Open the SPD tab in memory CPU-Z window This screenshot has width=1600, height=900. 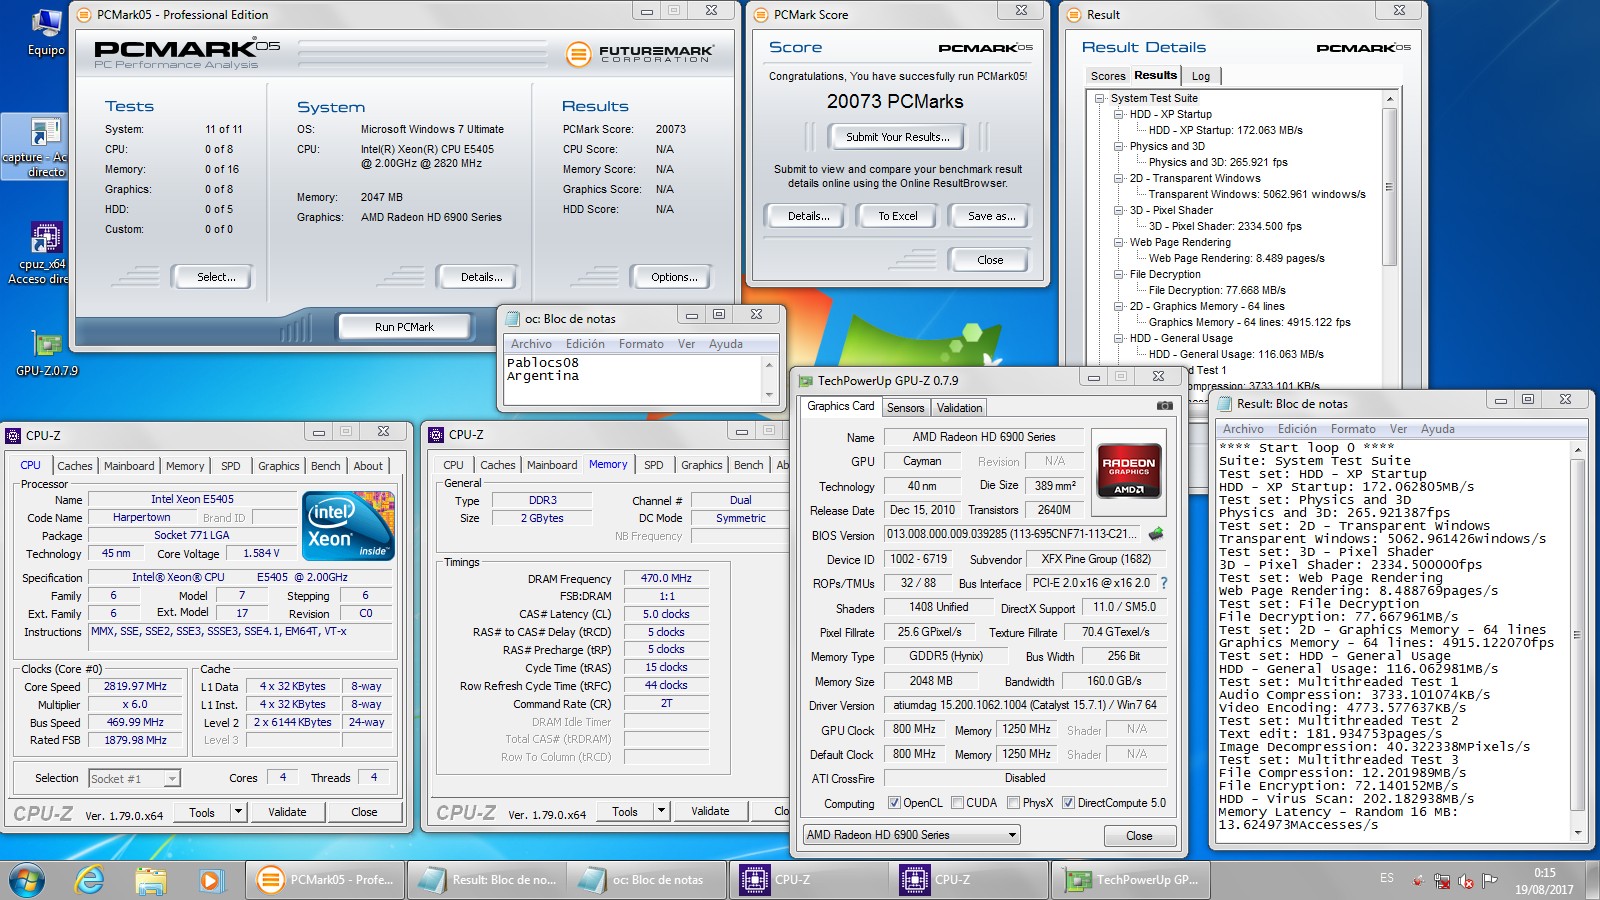click(653, 465)
